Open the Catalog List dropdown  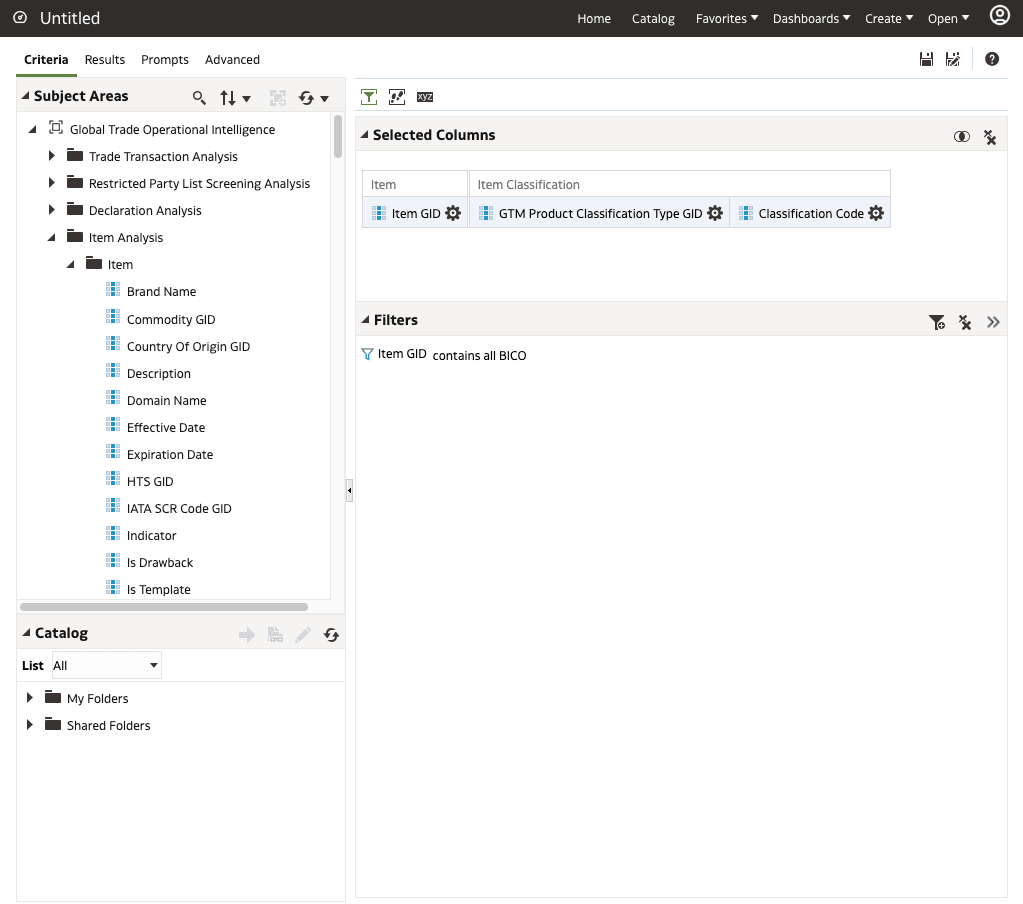point(106,665)
